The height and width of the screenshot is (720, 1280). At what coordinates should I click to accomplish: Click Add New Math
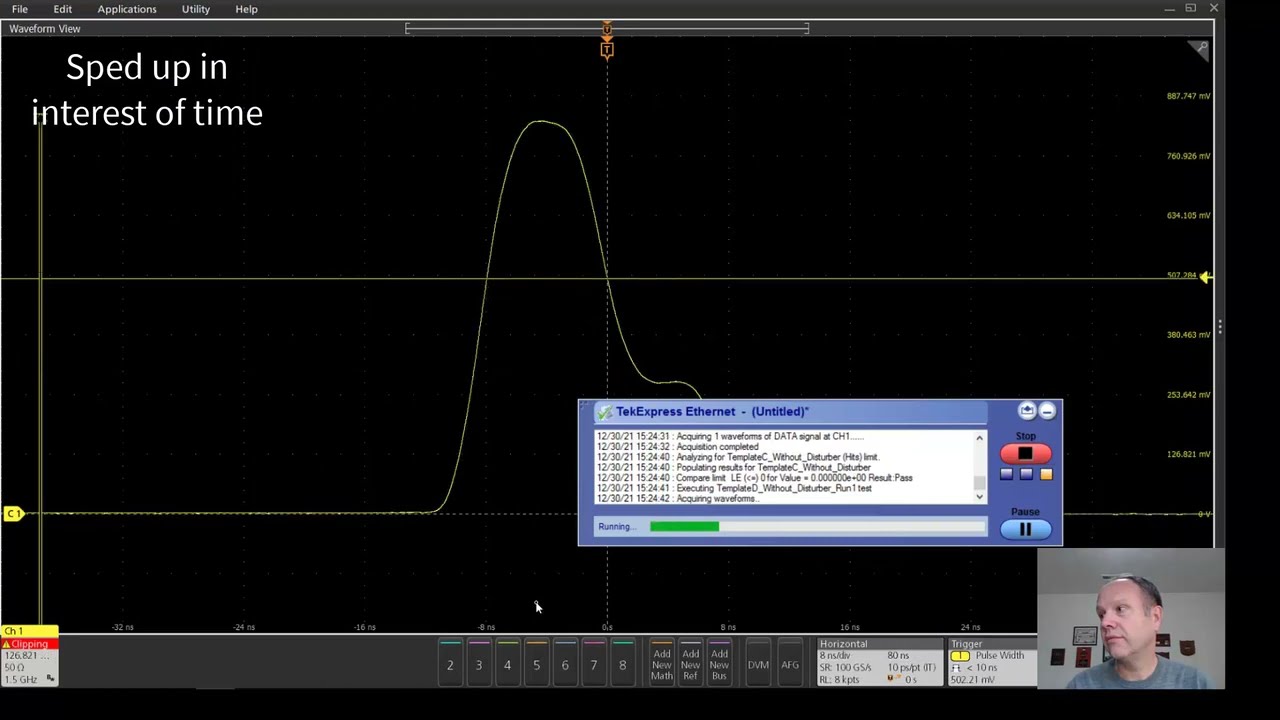(662, 664)
